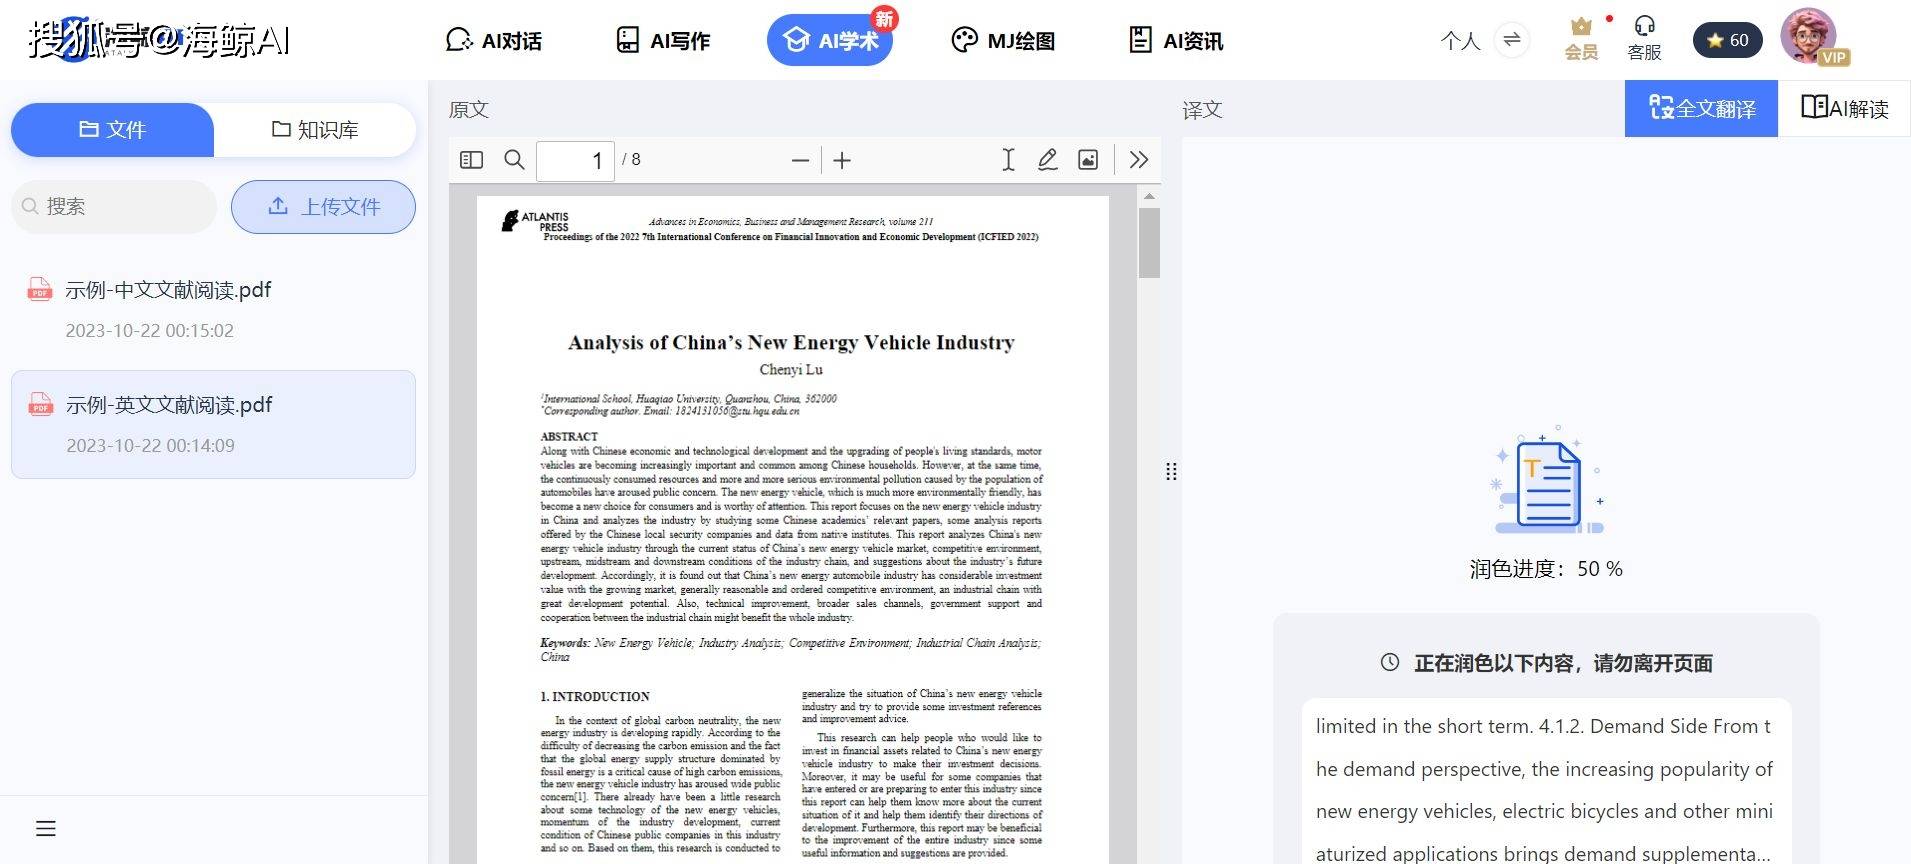Click the clock icon beside 正在润色

coord(1390,662)
